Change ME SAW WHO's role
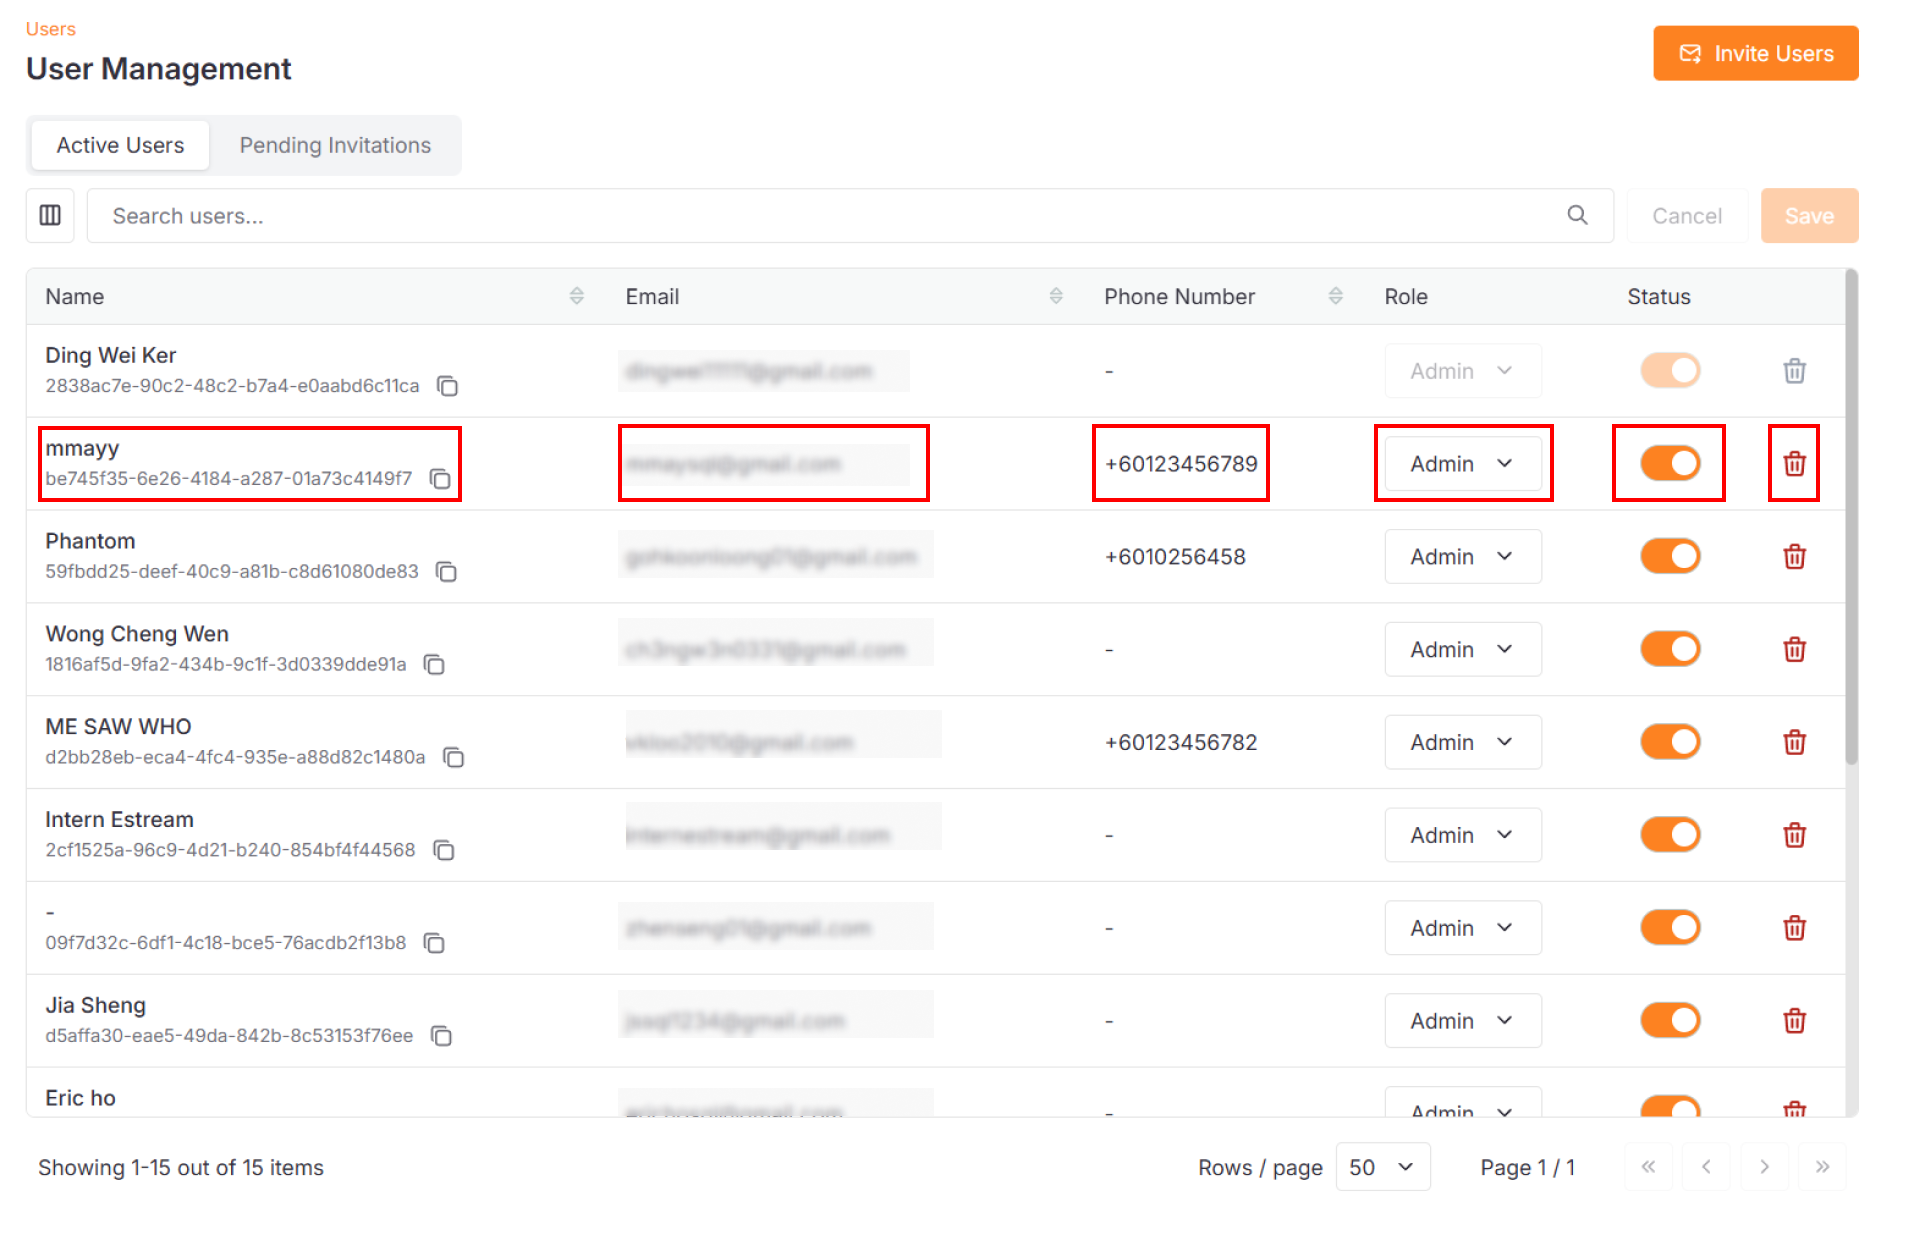Viewport: 1914px width, 1246px height. point(1462,741)
